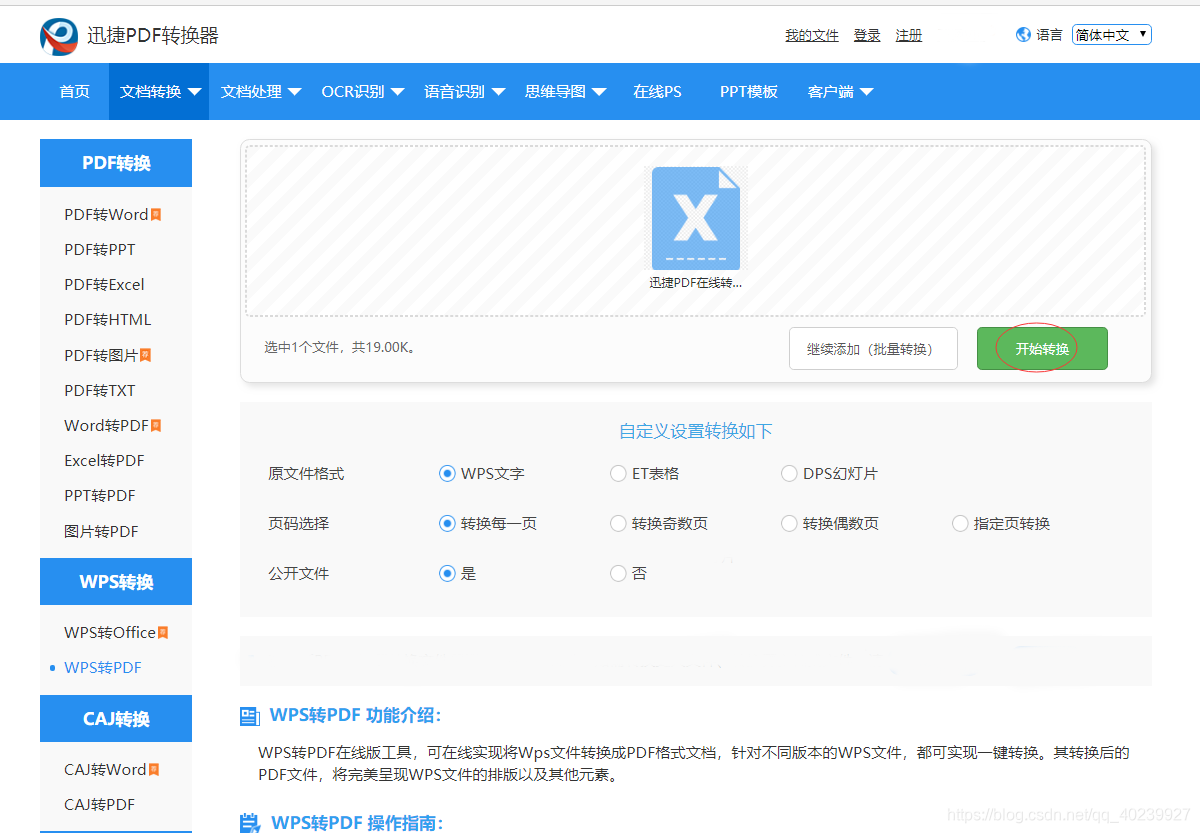Click the 登录 link
This screenshot has width=1200, height=833.
pyautogui.click(x=867, y=35)
